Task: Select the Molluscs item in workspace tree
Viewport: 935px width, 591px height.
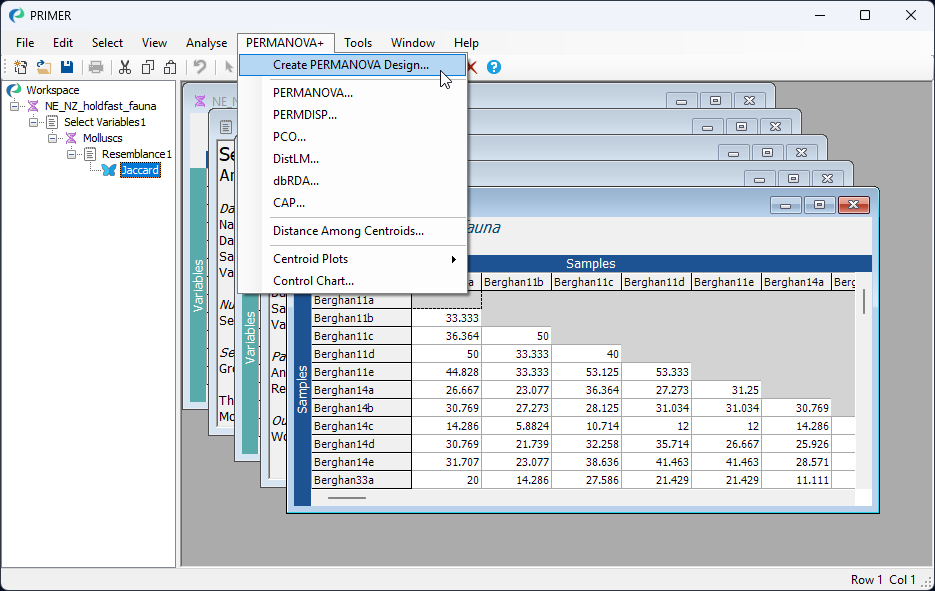Action: click(105, 138)
